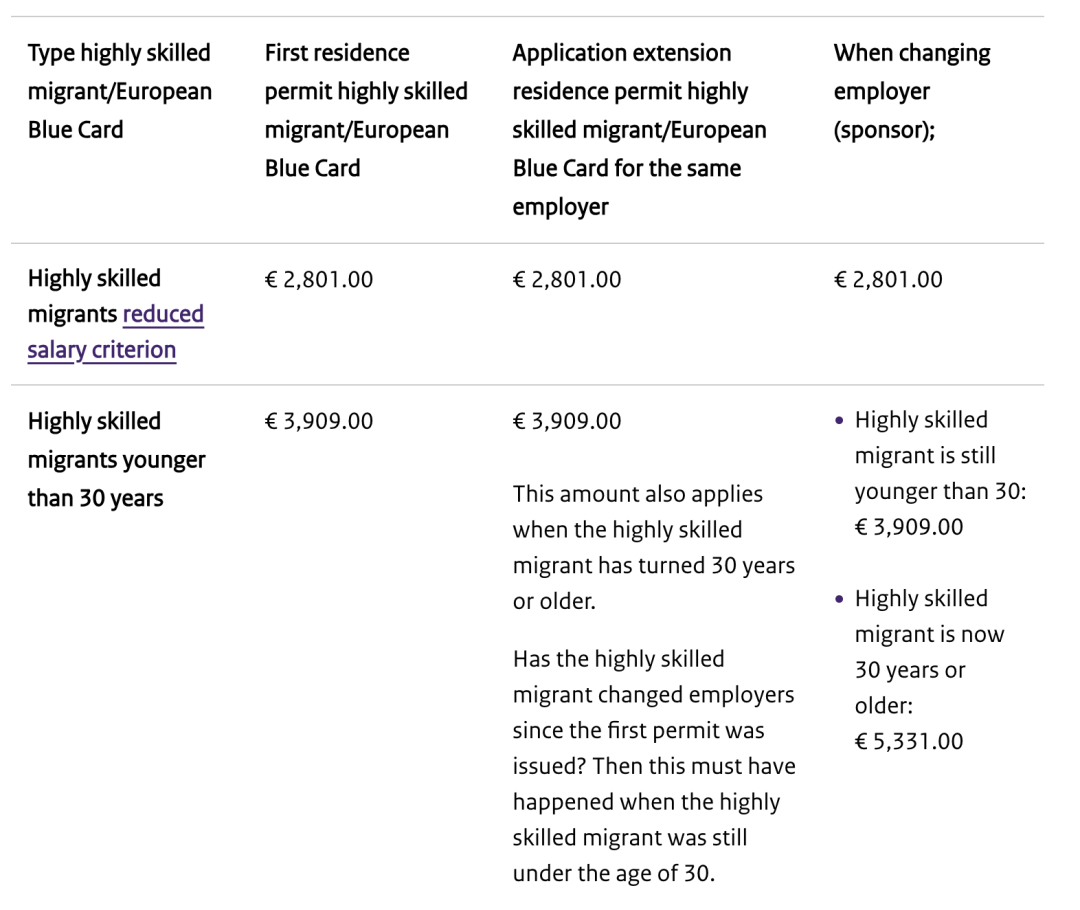Click "Highly skilled migrants" text above the reduced salary link
Viewport: 1080px width, 910px height.
94,278
